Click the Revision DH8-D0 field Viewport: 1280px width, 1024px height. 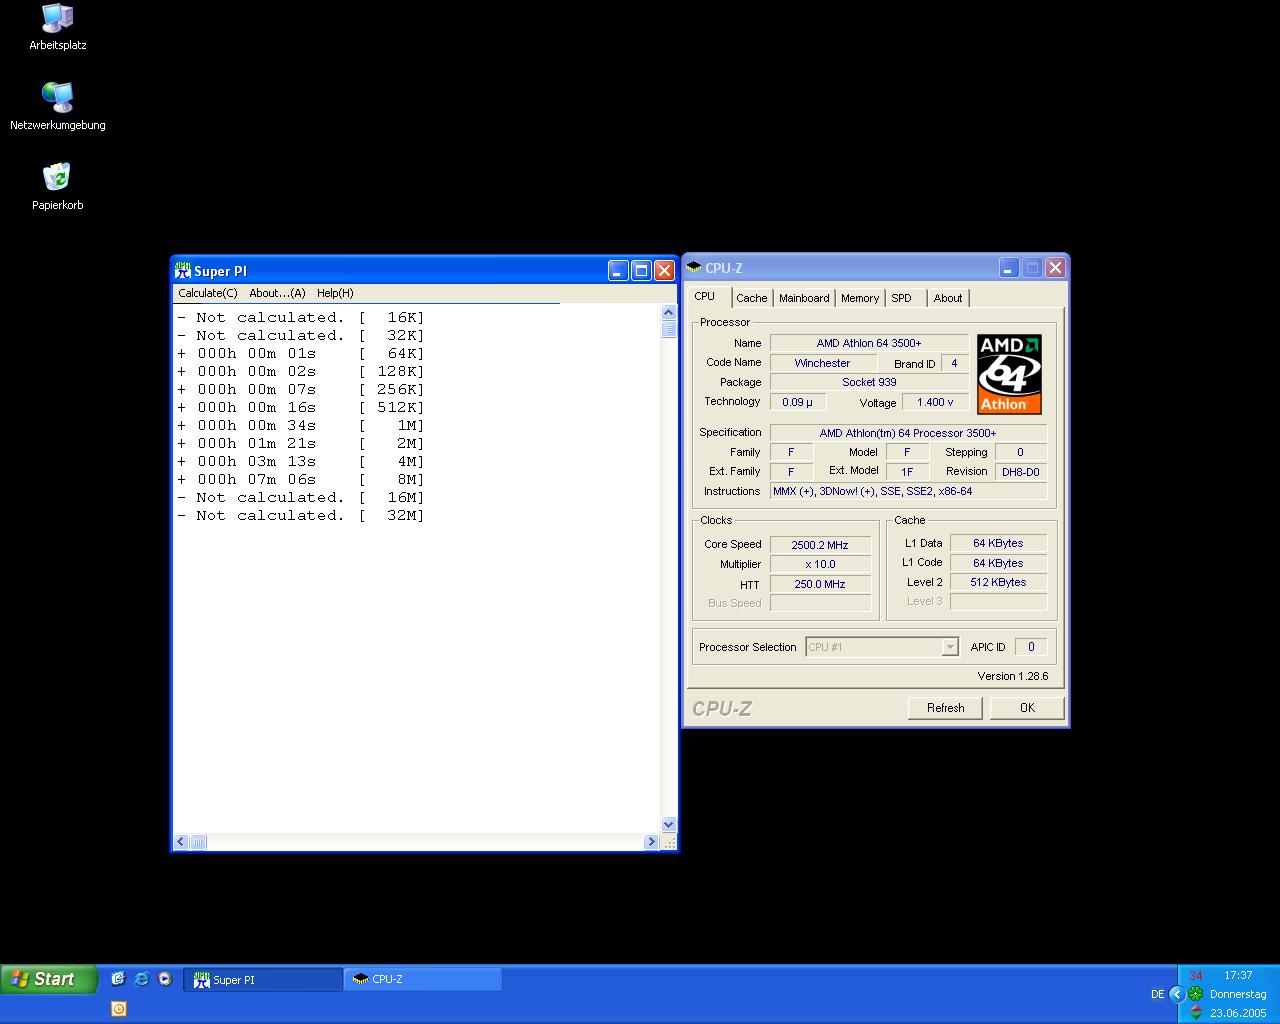pos(1021,471)
